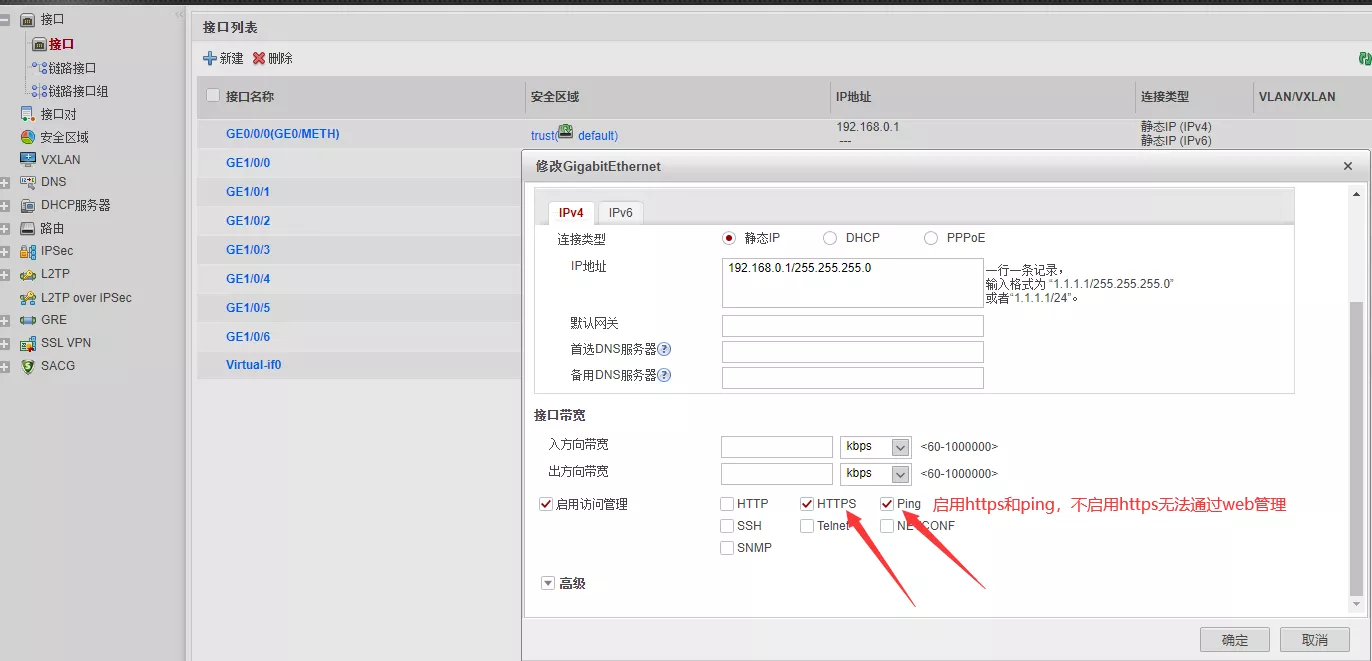Image resolution: width=1372 pixels, height=661 pixels.
Task: Open the GE1/0/0 interface link
Action: tap(248, 163)
